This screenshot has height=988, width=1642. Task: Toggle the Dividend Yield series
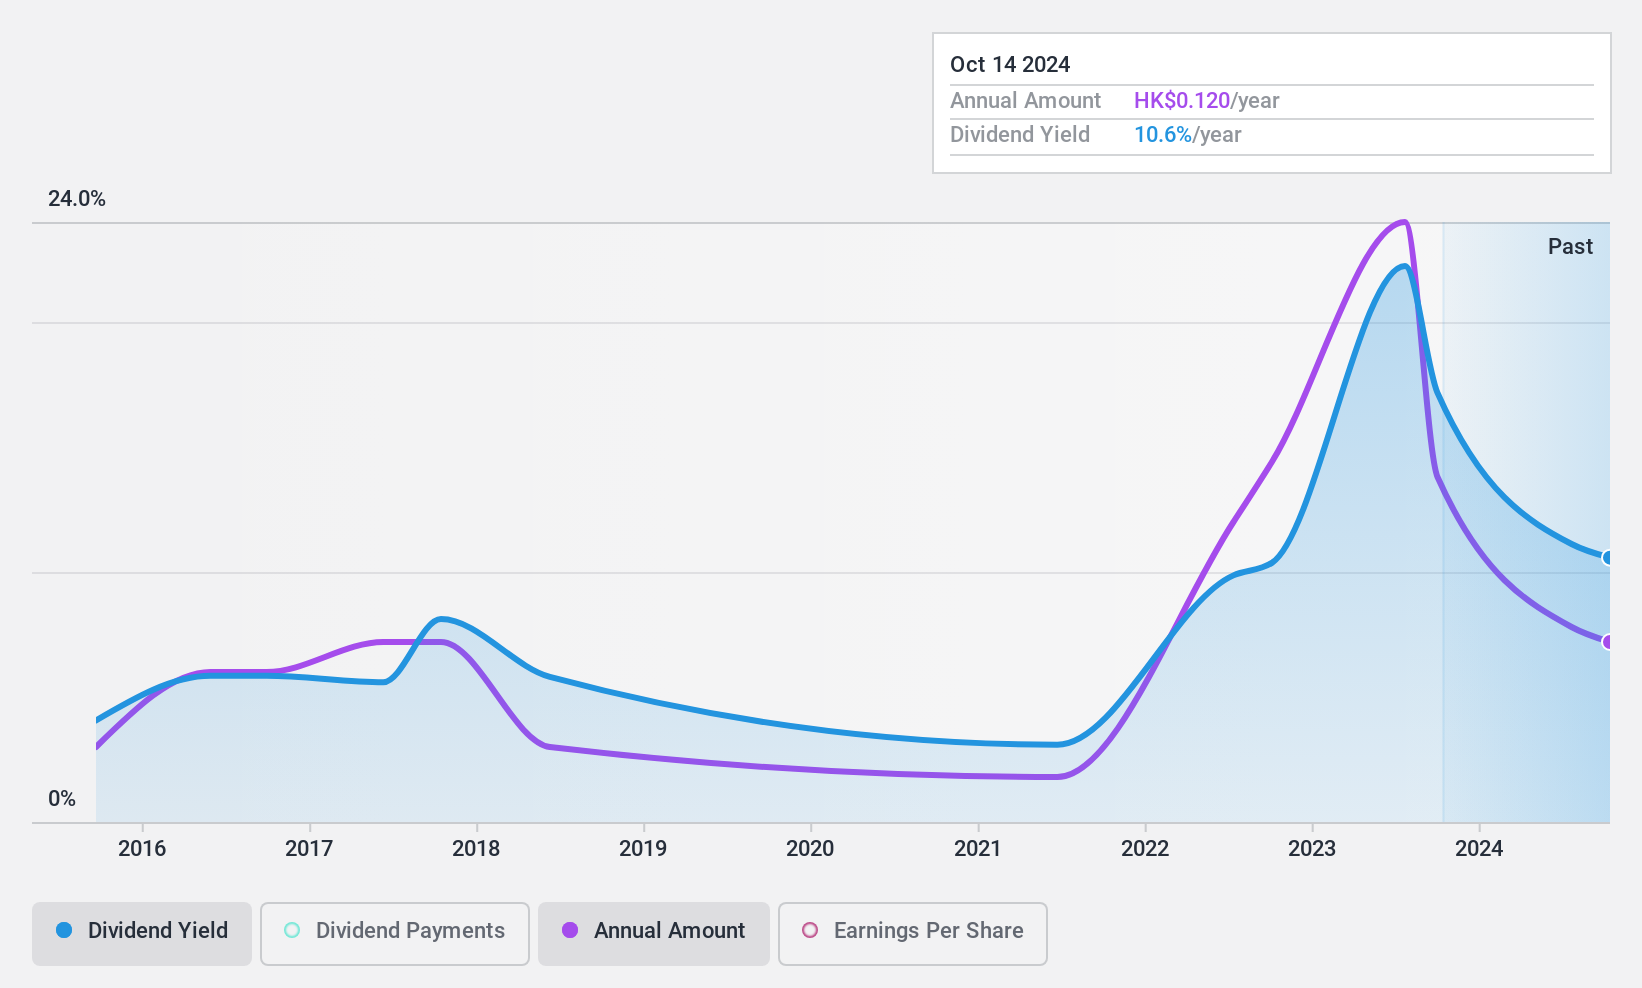[142, 933]
